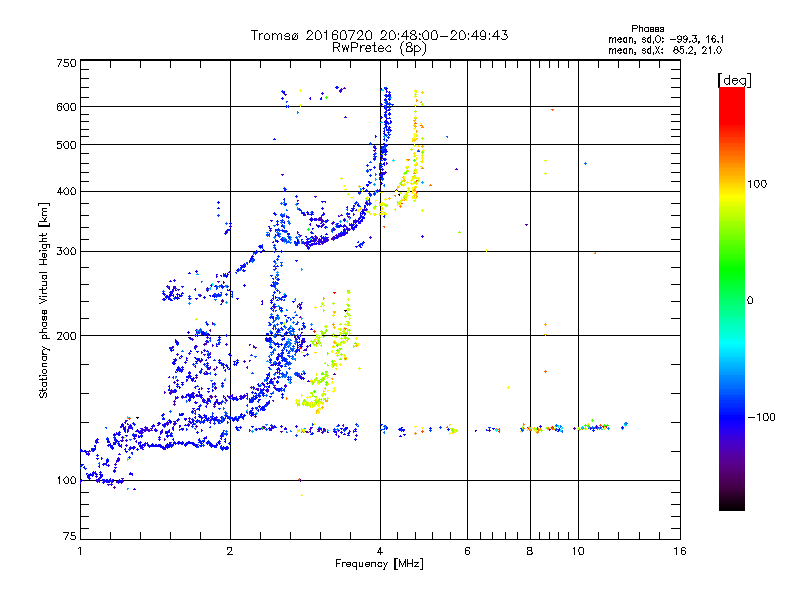This screenshot has height=600, width=800.
Task: Click the 'Phases' header text
Action: 647,29
